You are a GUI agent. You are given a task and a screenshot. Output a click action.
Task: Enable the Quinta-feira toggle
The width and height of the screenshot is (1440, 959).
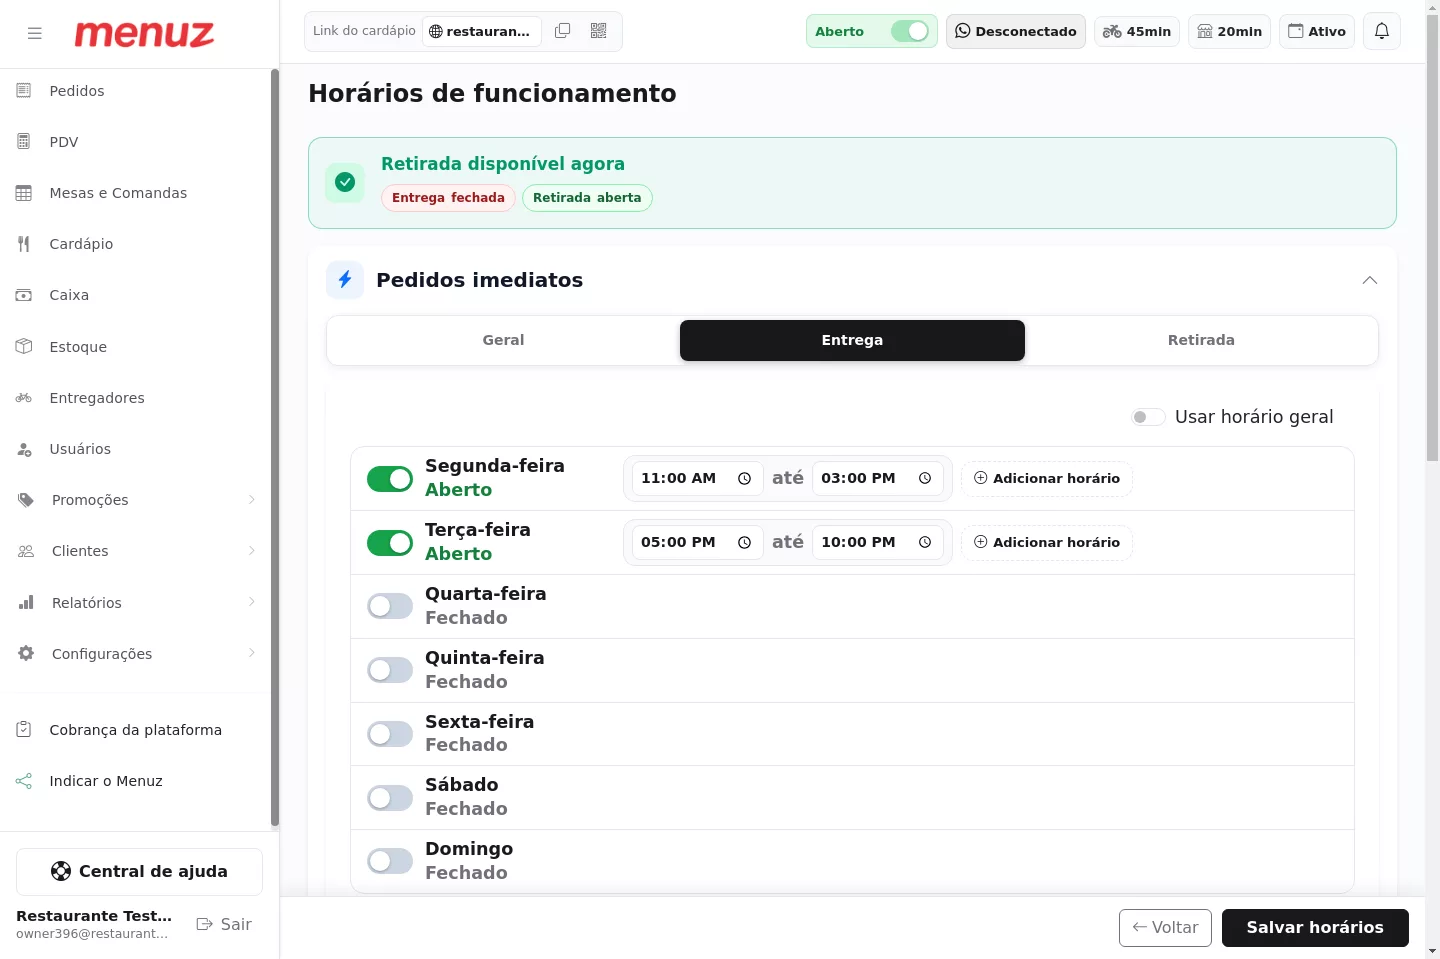pos(390,670)
